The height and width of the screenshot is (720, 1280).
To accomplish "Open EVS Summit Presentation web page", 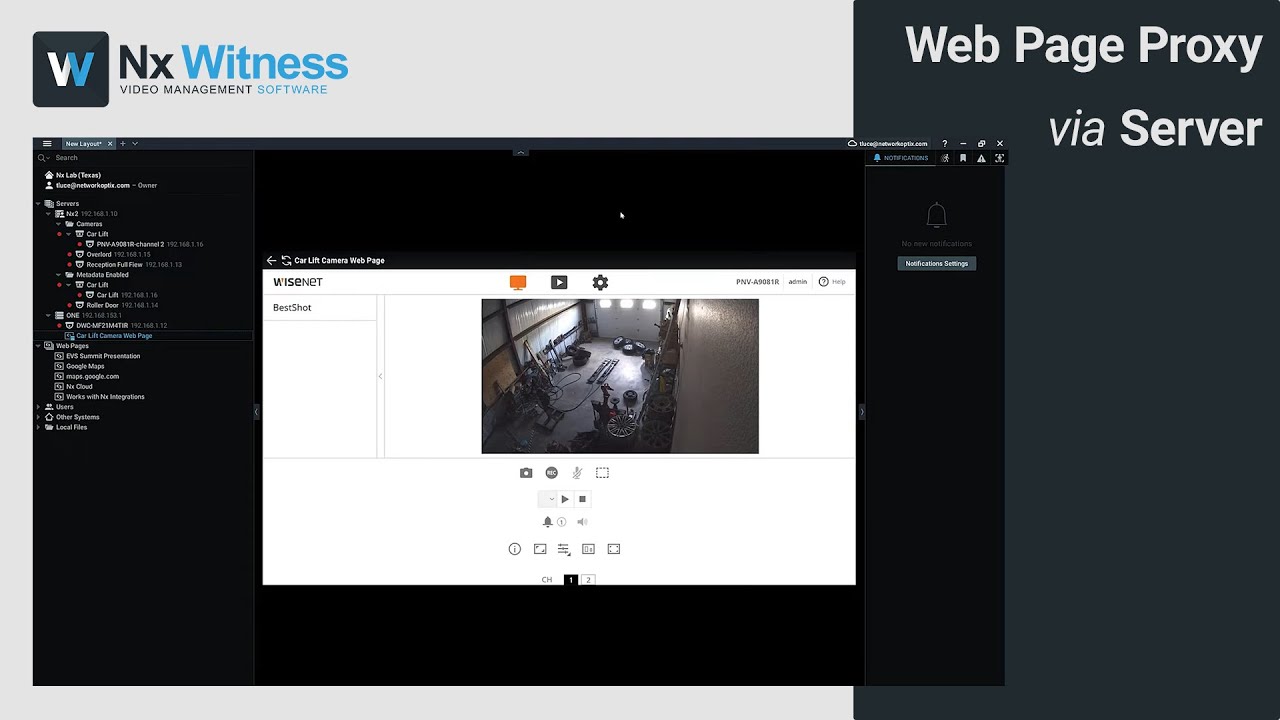I will point(96,356).
